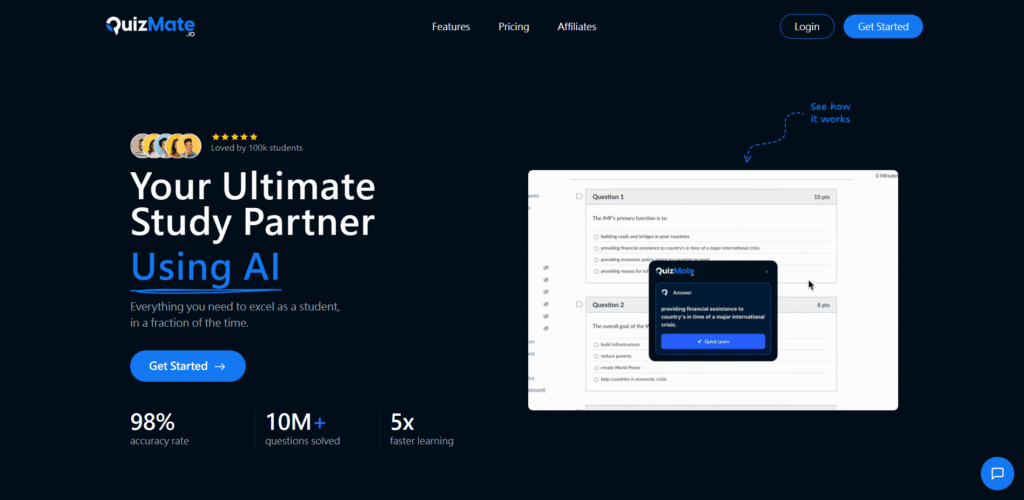Click the header Get Started button

tap(883, 27)
